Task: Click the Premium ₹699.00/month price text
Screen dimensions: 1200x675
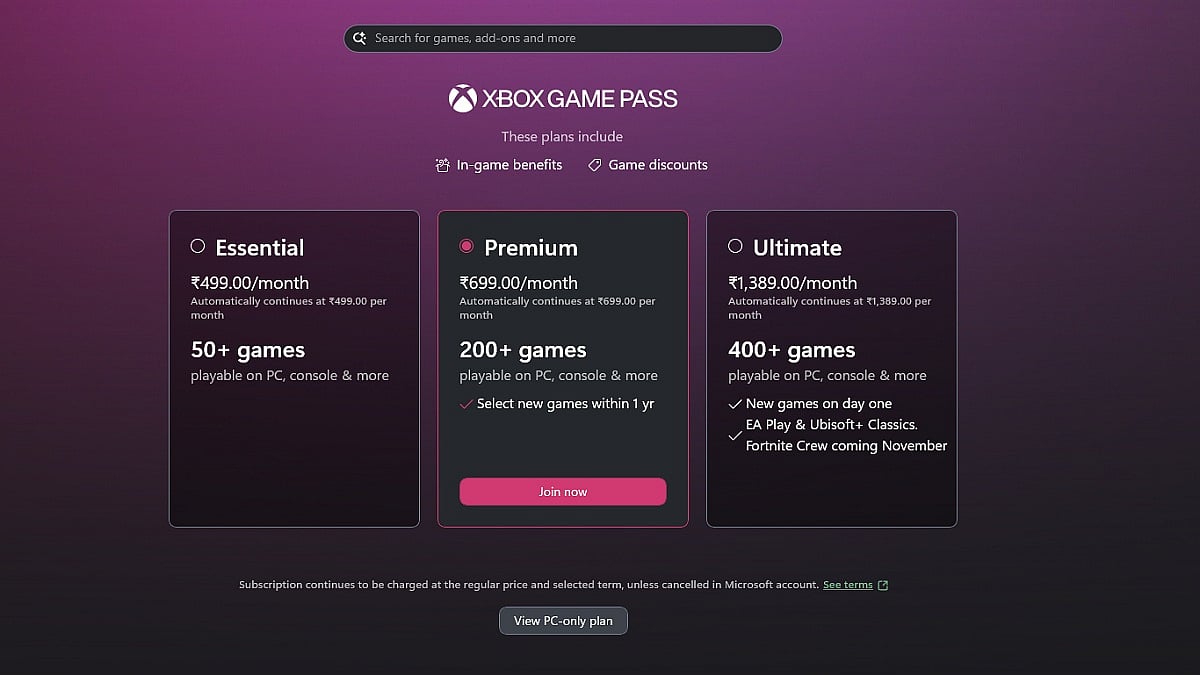Action: pyautogui.click(x=518, y=283)
